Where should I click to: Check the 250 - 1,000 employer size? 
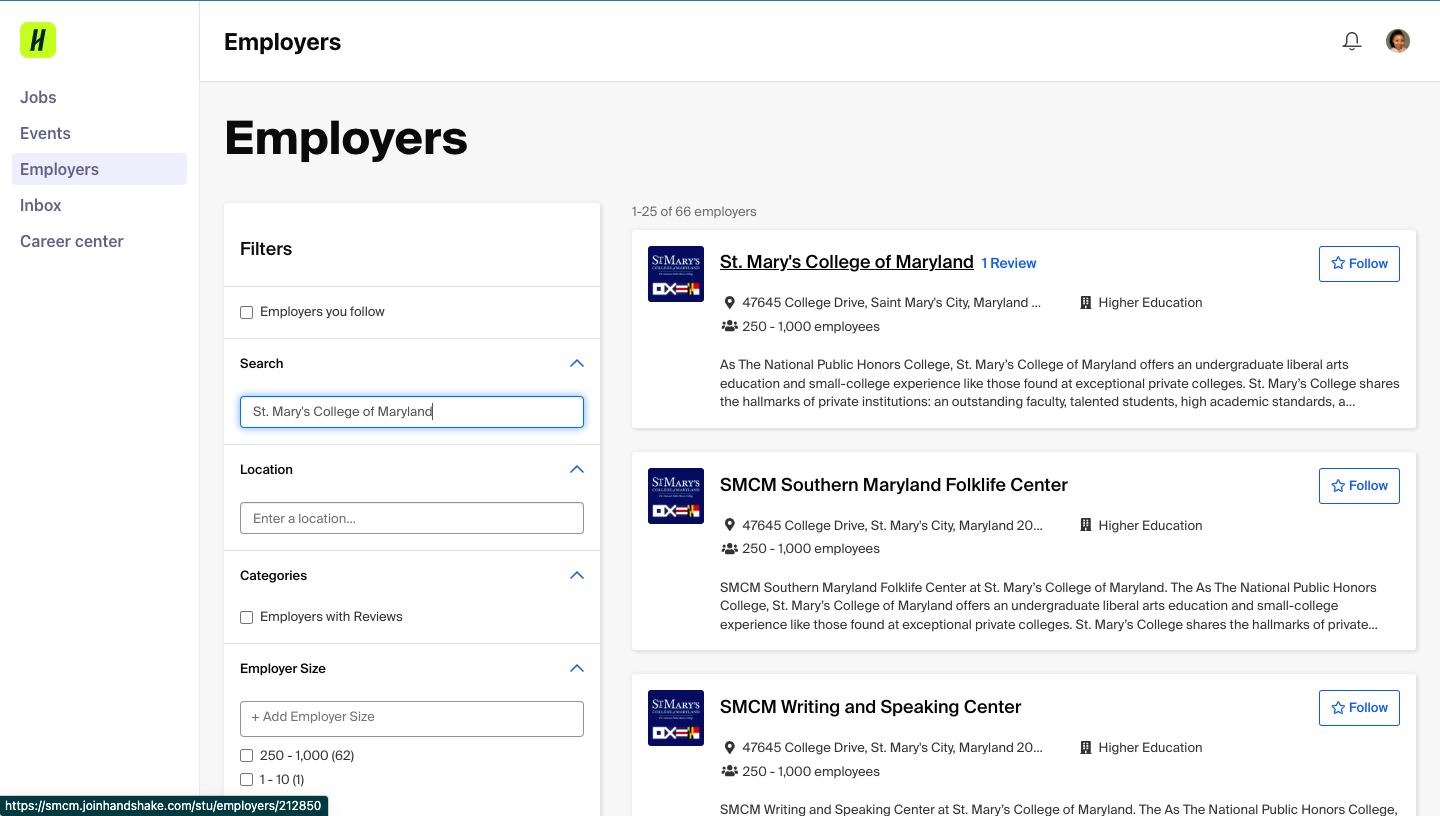pos(247,755)
